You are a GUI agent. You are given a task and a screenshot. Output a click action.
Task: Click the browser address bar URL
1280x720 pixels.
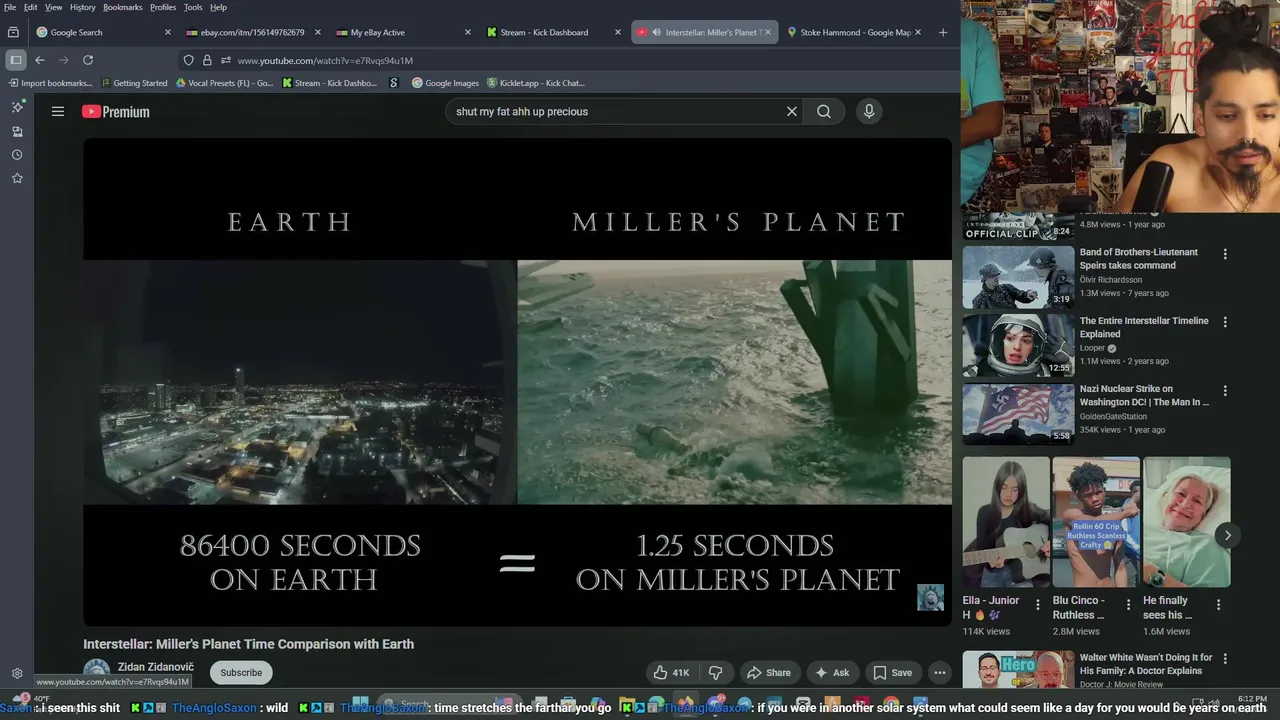(325, 60)
